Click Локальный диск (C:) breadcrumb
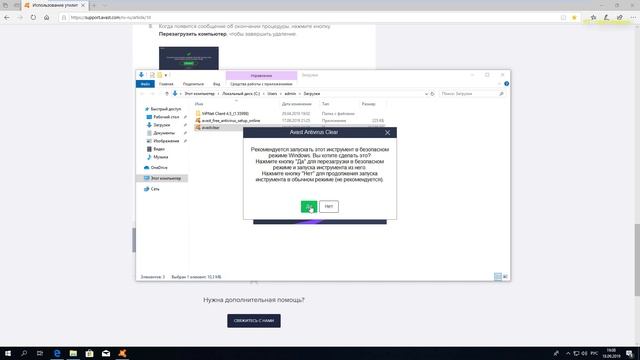The width and height of the screenshot is (640, 360). [x=241, y=94]
